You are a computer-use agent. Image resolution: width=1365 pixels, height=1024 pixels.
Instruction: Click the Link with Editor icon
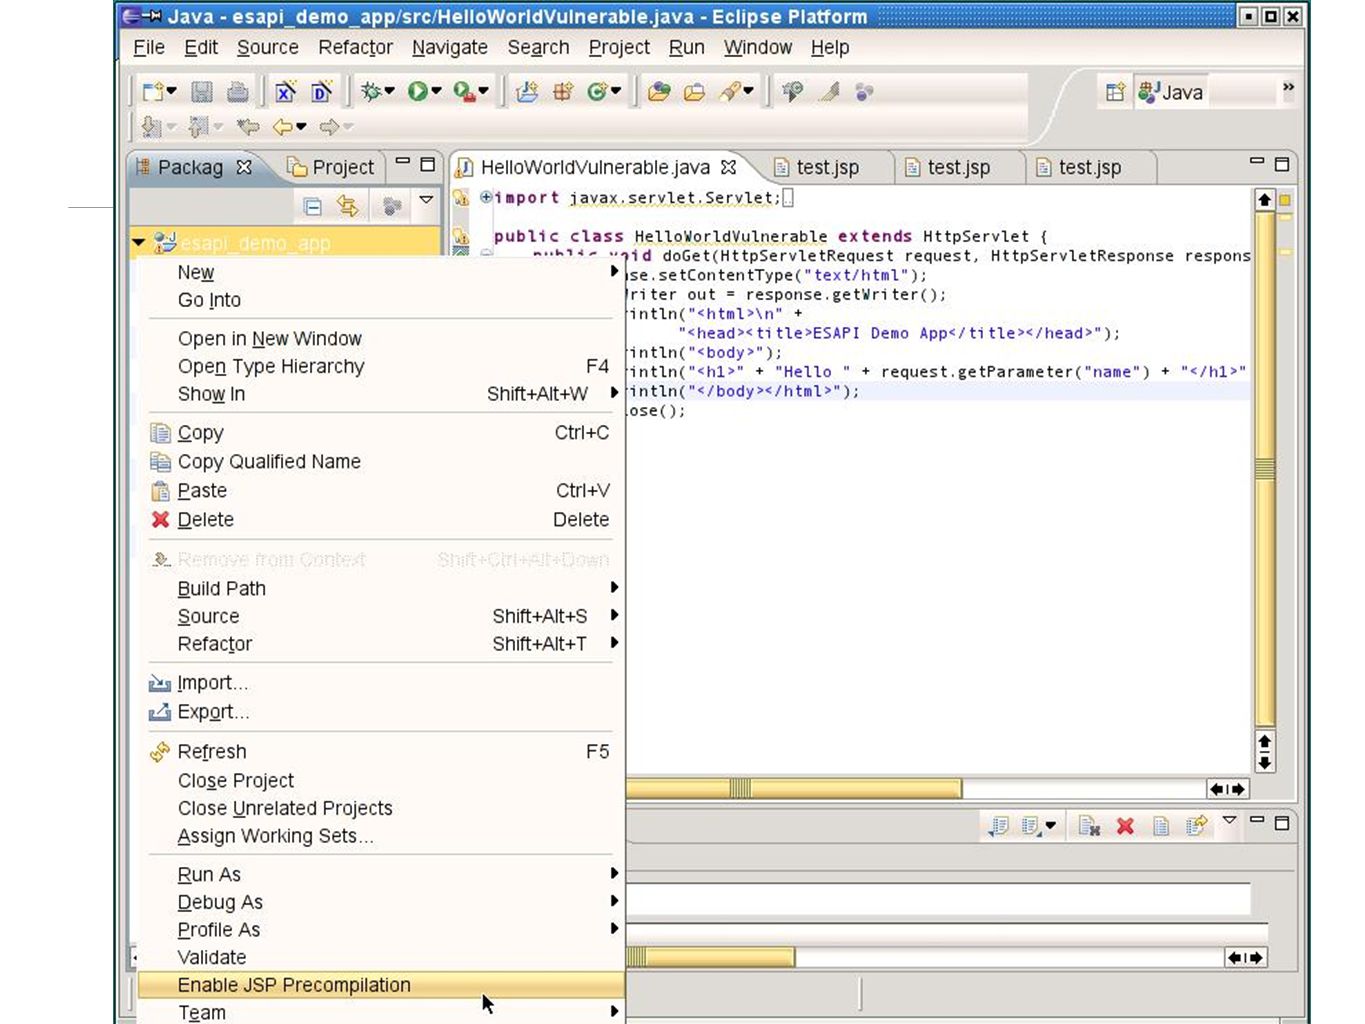pos(347,206)
